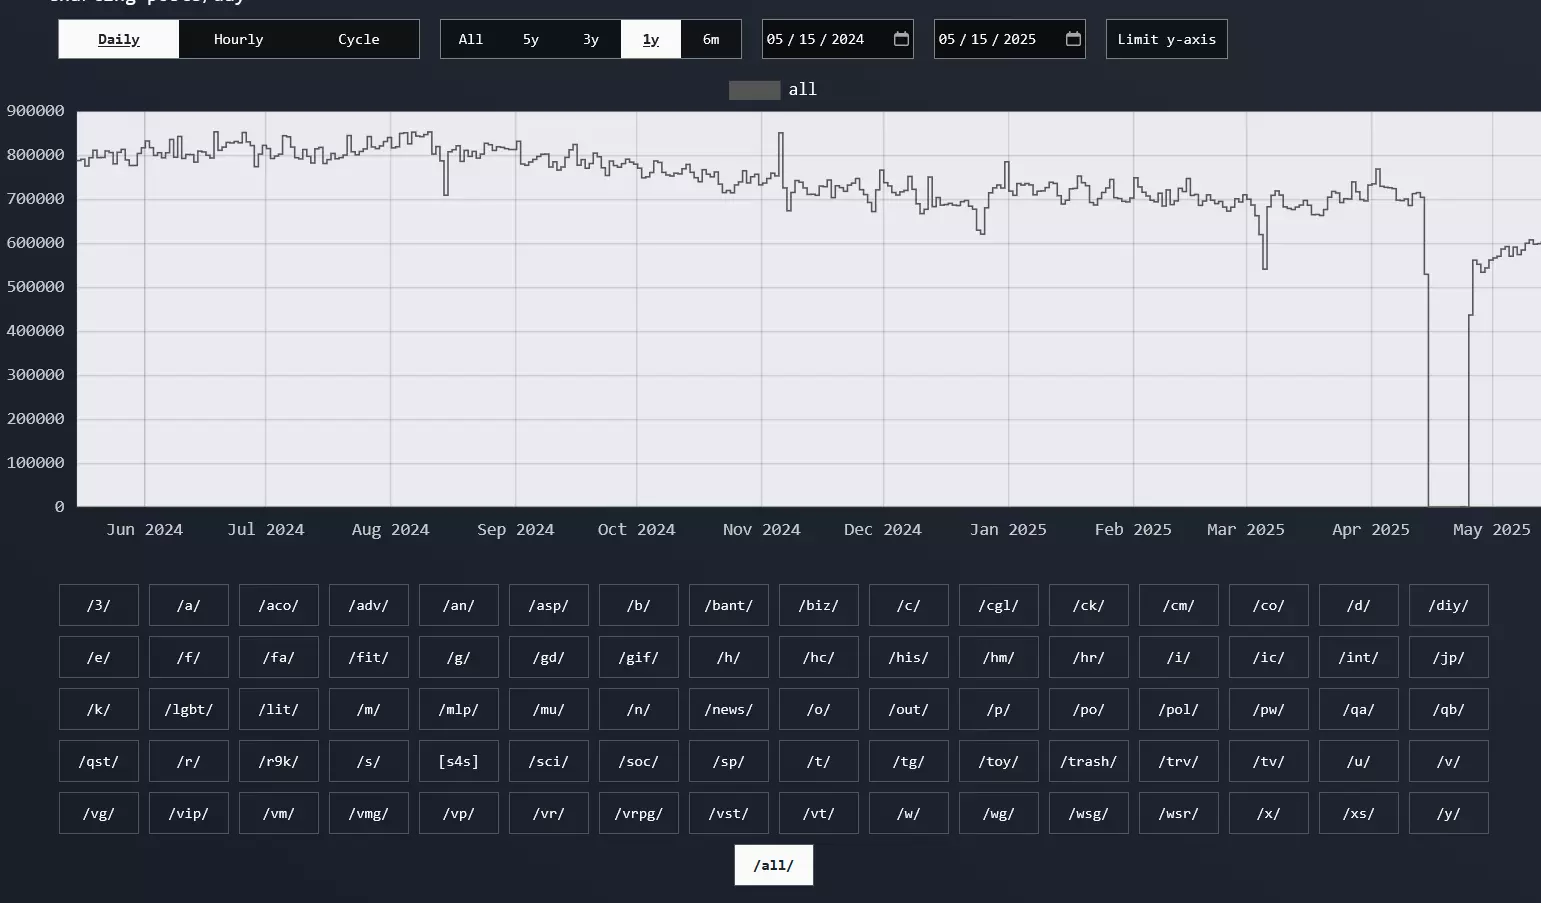This screenshot has width=1541, height=903.
Task: Choose the /news/ board
Action: coord(729,709)
